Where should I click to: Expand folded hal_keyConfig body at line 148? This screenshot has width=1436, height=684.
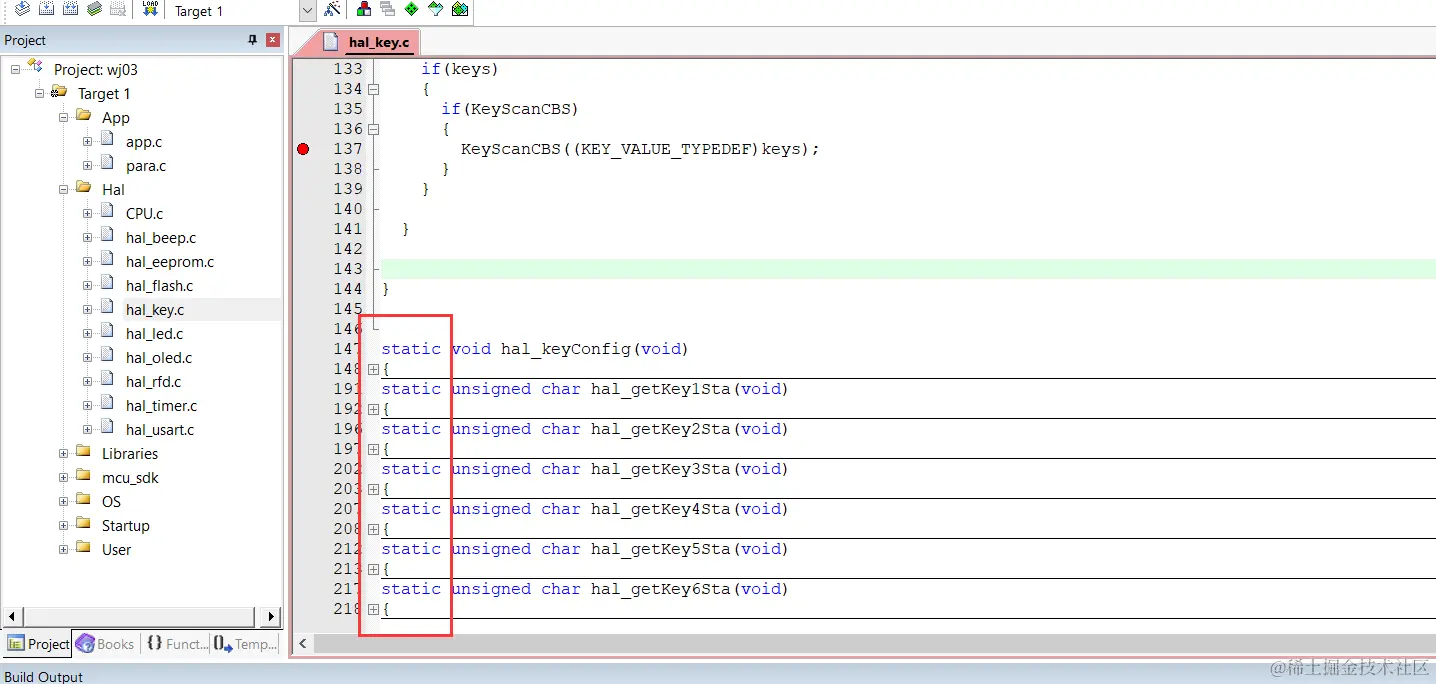(x=373, y=369)
